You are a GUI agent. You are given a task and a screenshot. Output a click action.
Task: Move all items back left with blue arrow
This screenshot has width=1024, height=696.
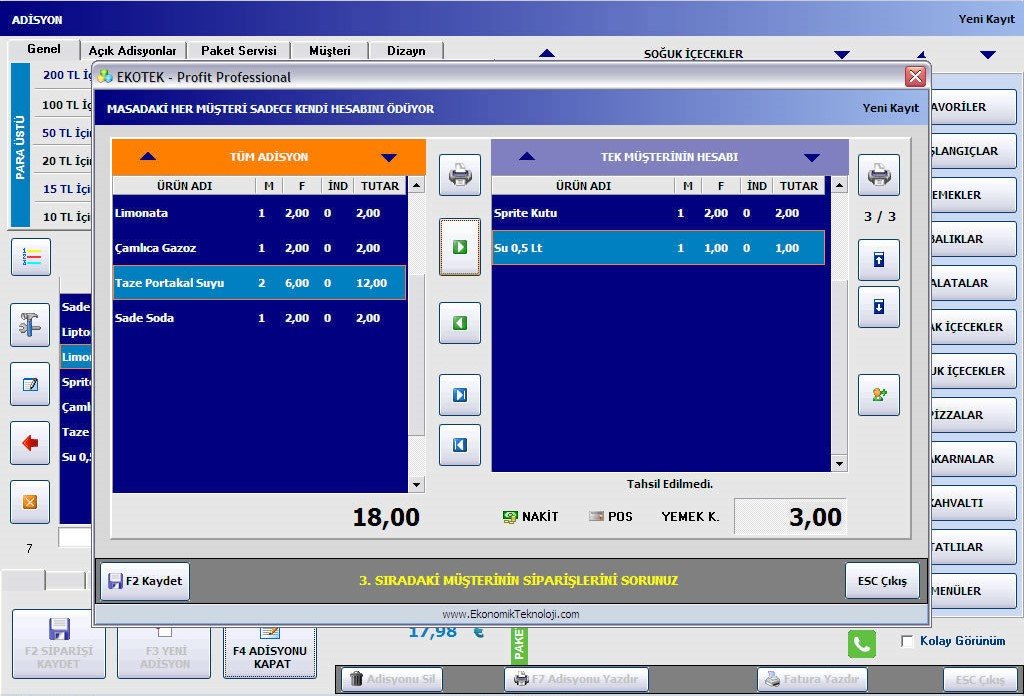460,445
